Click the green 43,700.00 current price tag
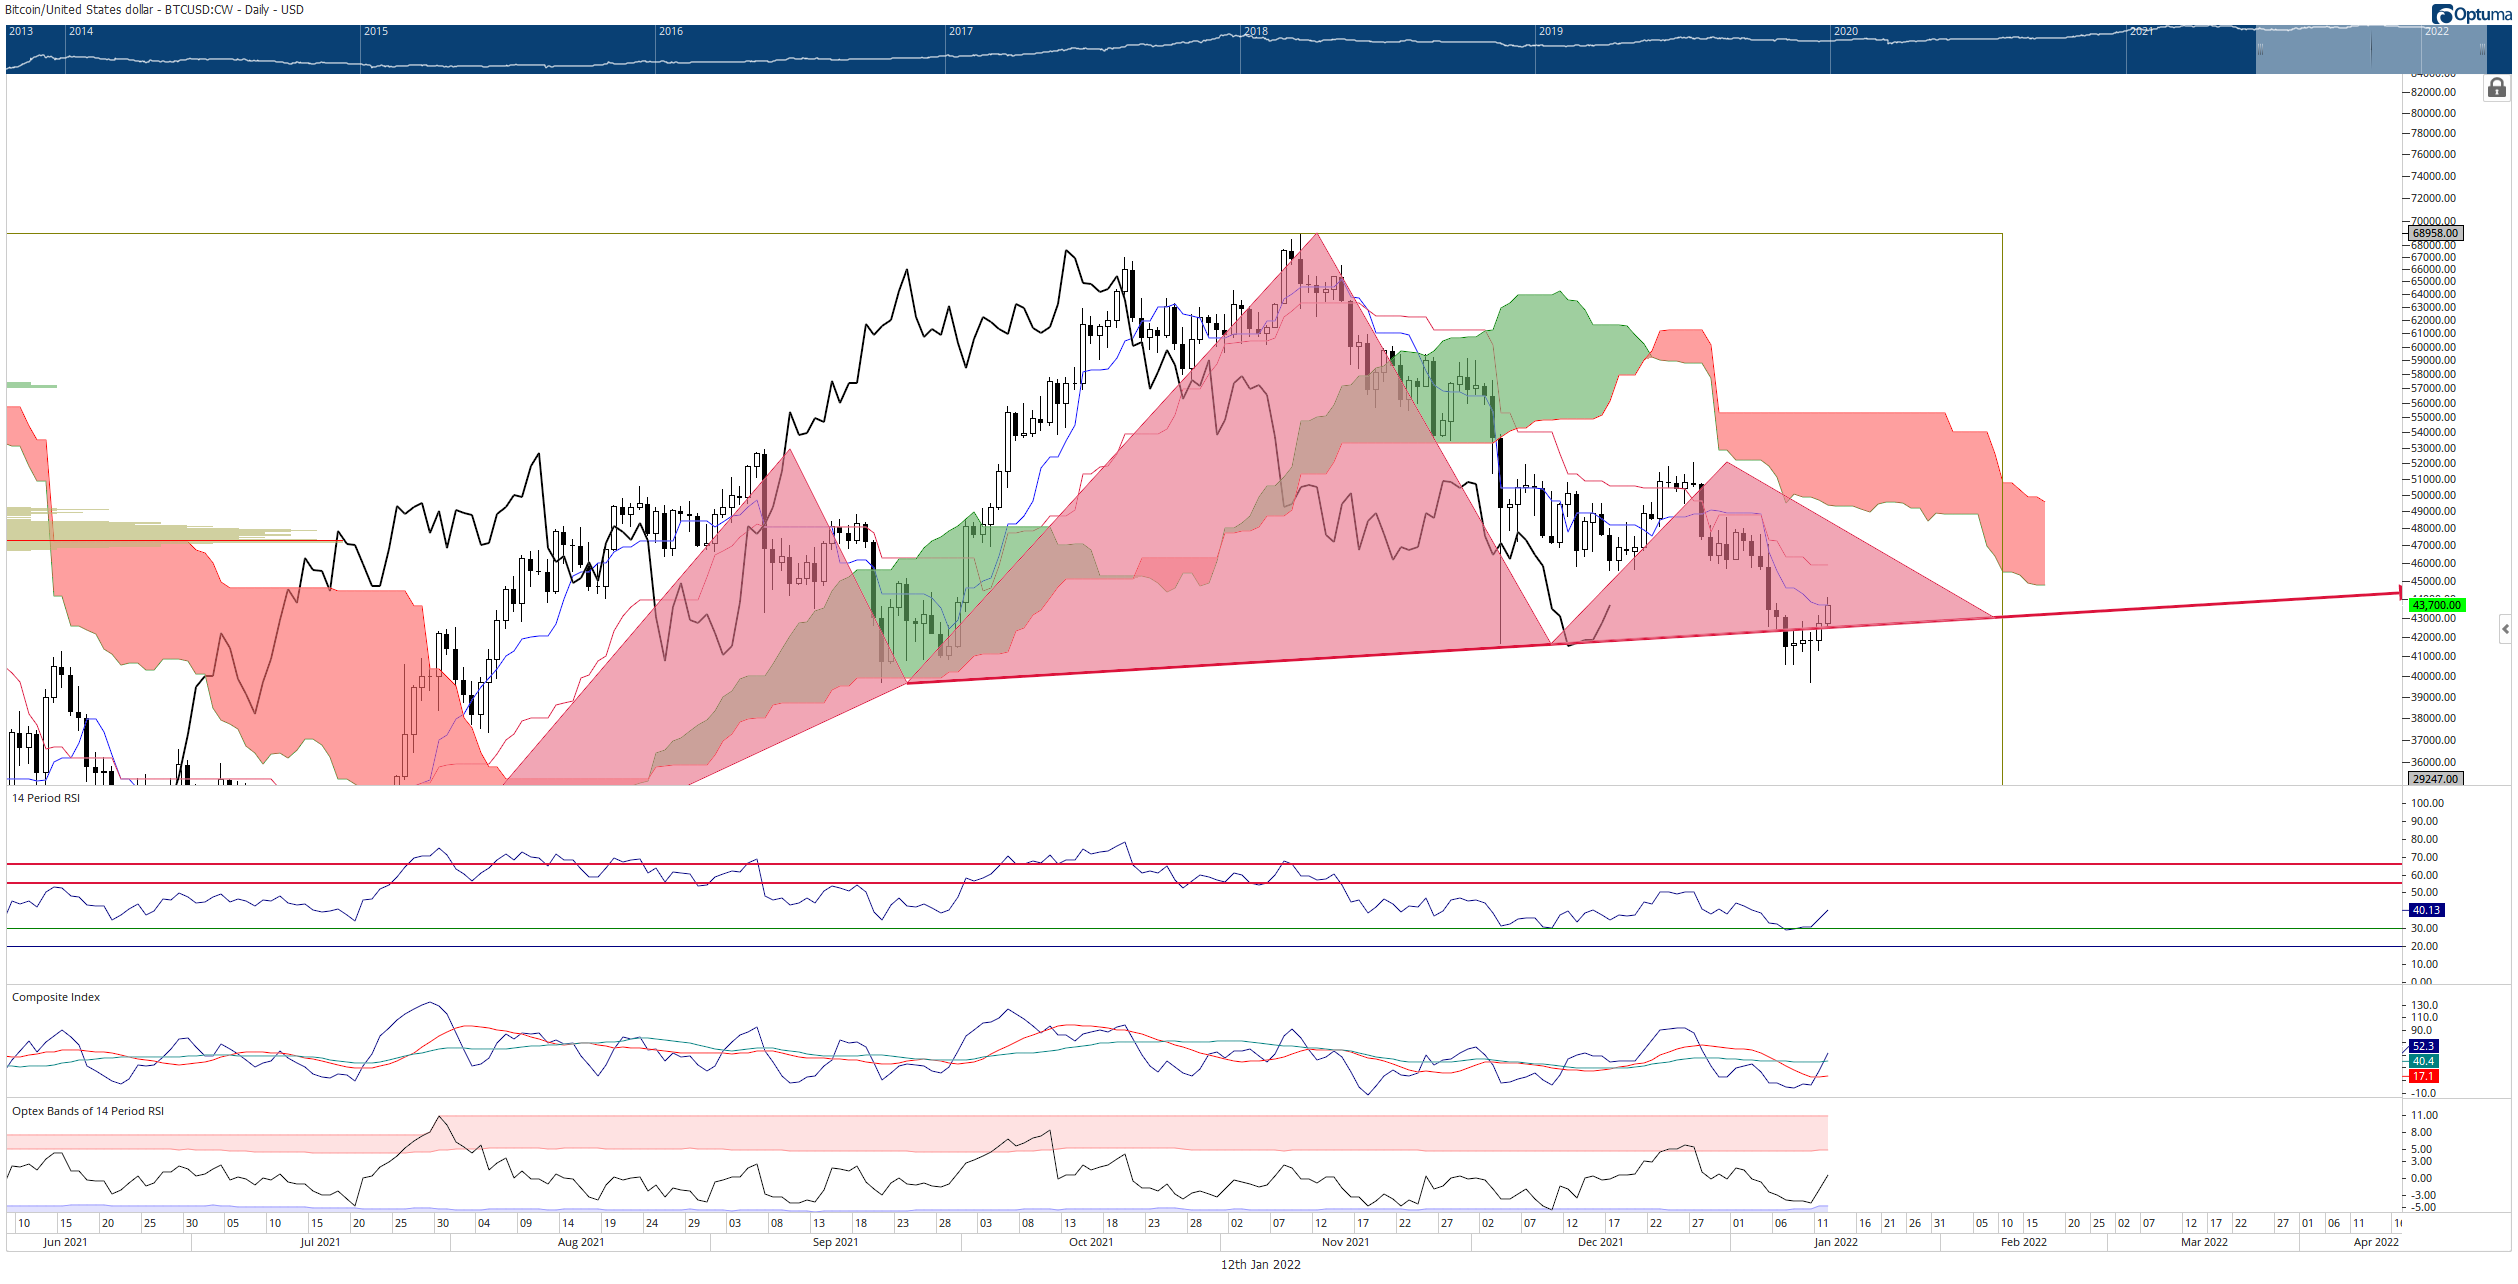Screen dimensions: 2518x1284 coord(2436,605)
